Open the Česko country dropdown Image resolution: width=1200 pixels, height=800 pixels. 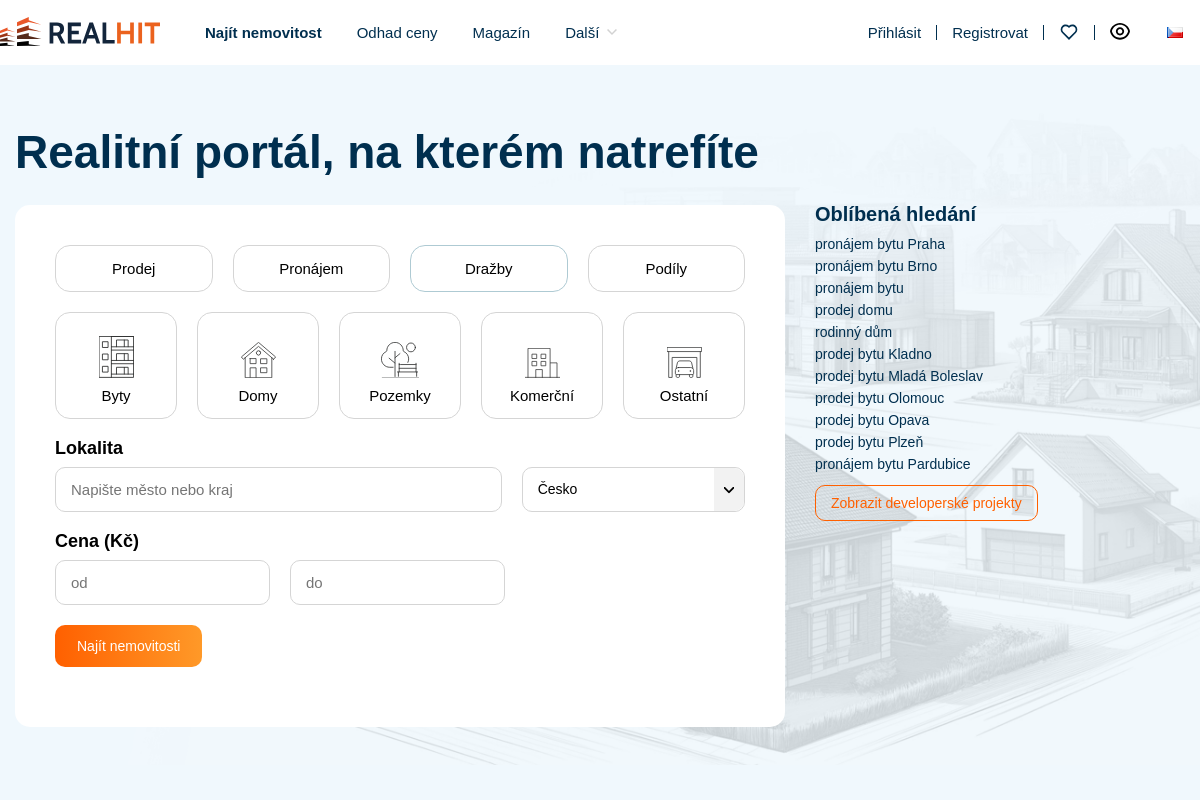click(x=633, y=489)
